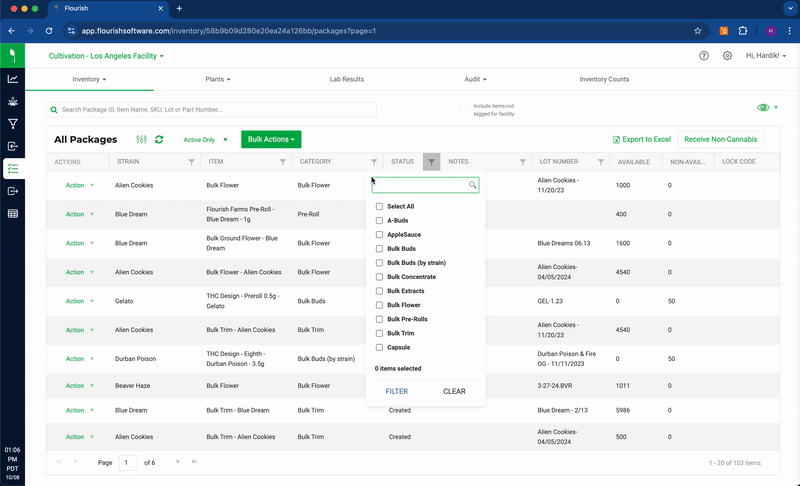Switch to the Lab Results tab
800x486 pixels.
(x=346, y=80)
